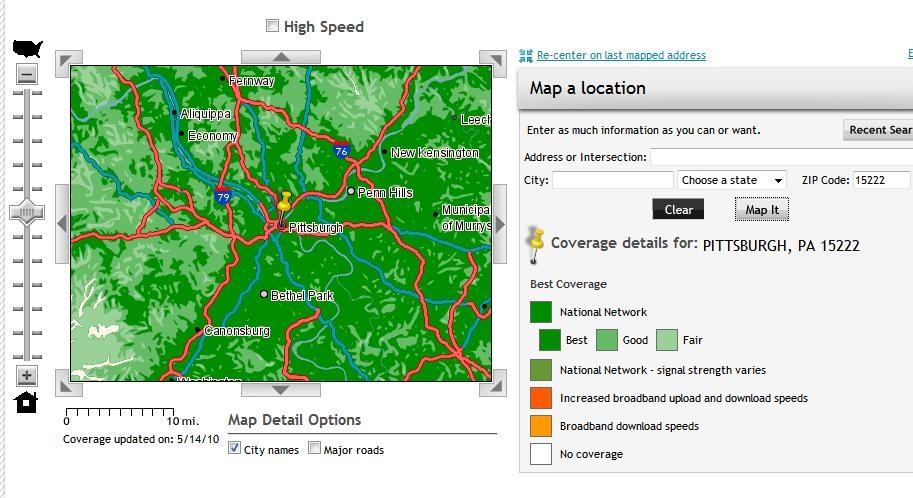Click the Address or Intersection field

coord(781,157)
